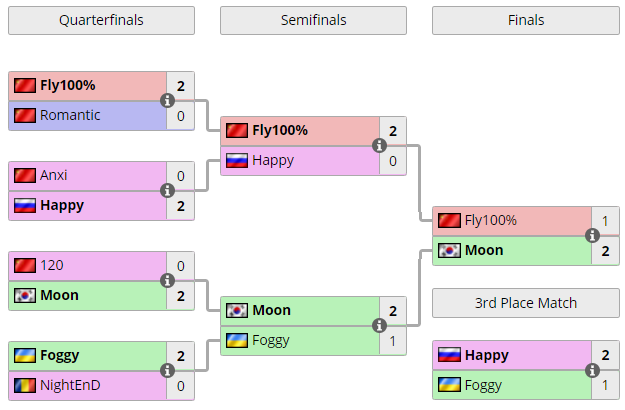
Task: Click South Korea flag beside Moon in finals
Action: [x=449, y=251]
